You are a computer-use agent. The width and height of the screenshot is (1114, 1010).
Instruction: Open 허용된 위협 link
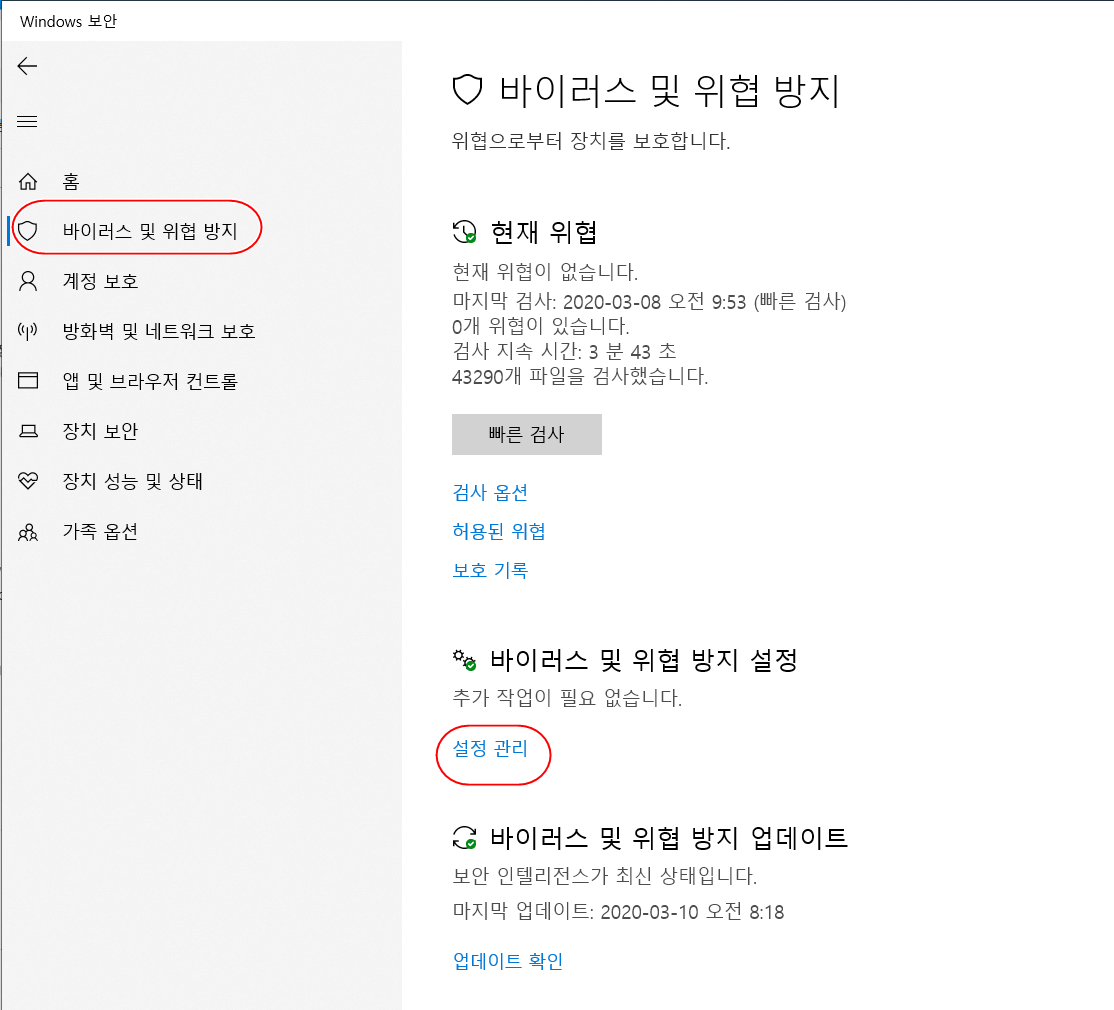499,531
